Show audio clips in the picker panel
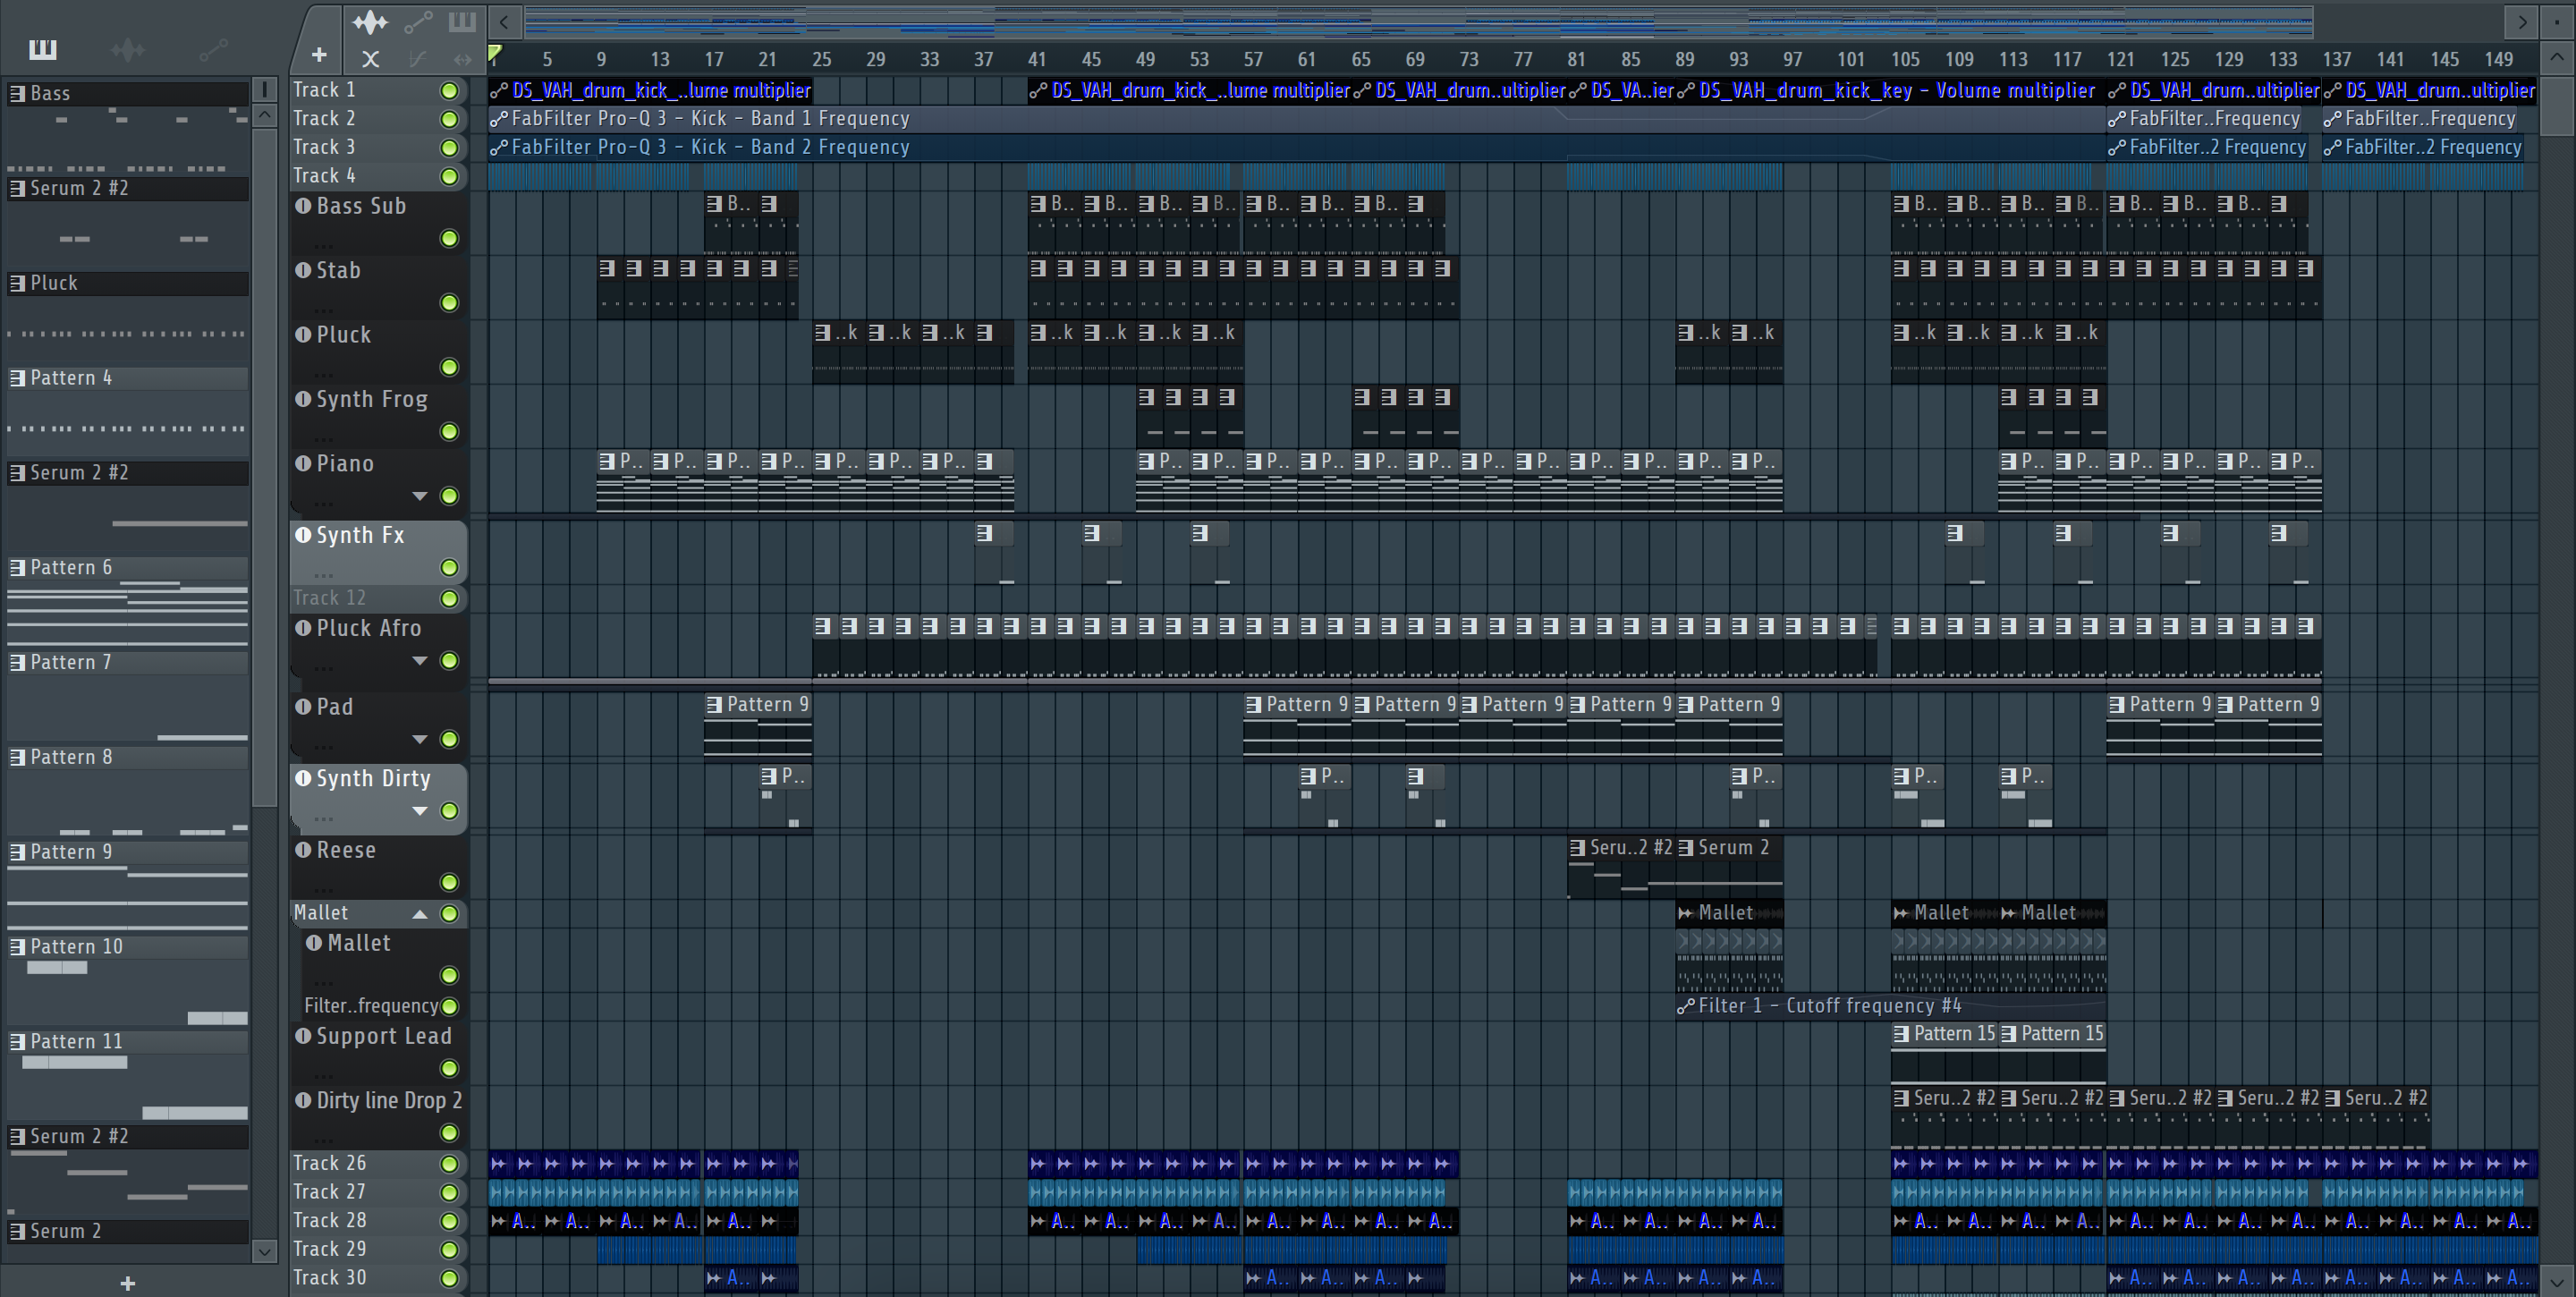Image resolution: width=2576 pixels, height=1297 pixels. 128,49
